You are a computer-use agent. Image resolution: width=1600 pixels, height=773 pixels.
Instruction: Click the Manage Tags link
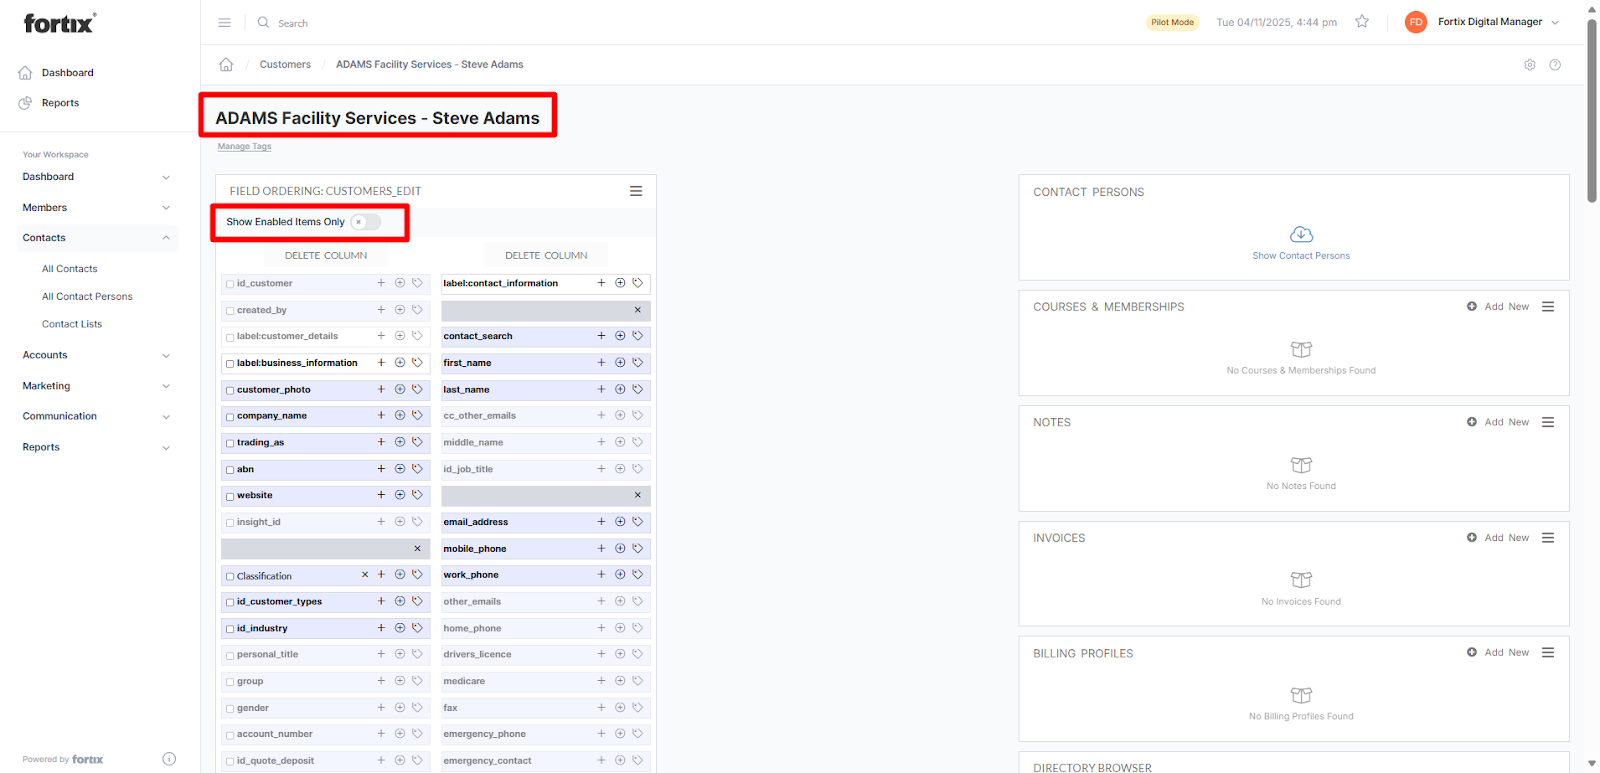click(x=244, y=147)
